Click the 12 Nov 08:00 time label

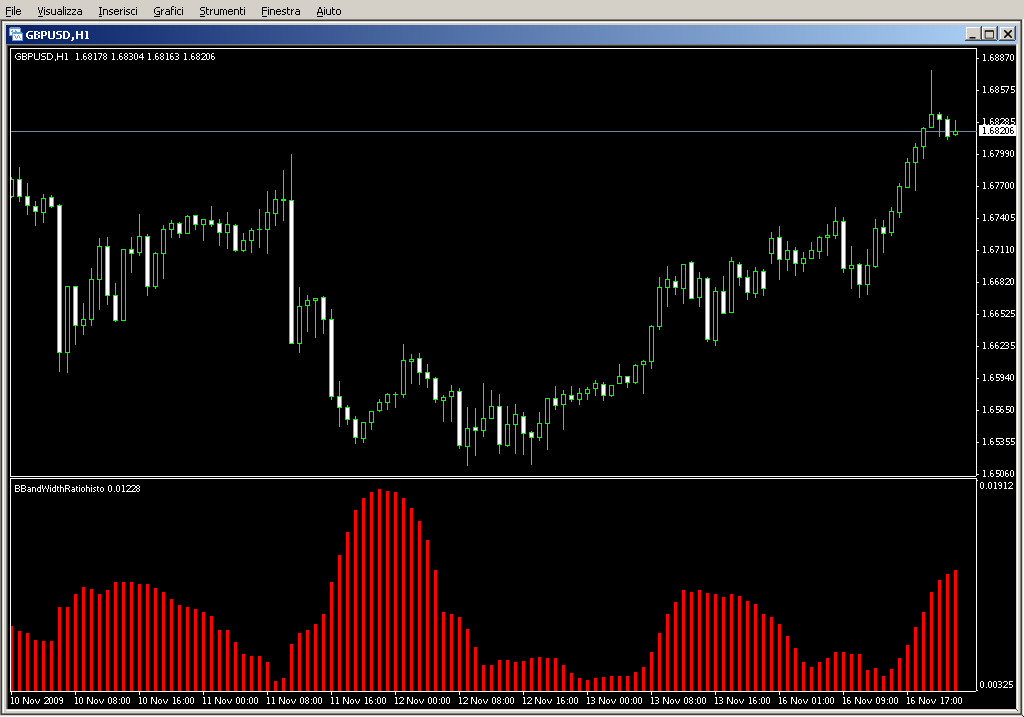pos(486,701)
